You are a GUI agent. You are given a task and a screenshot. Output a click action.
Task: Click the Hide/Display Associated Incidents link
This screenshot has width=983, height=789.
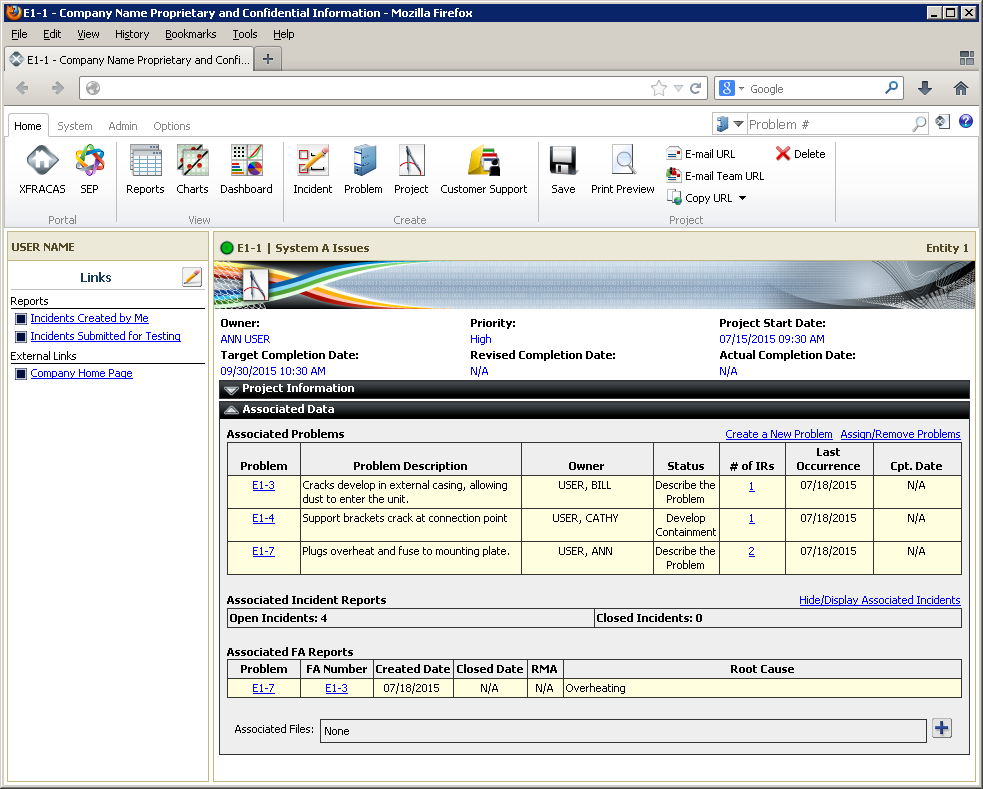(879, 600)
